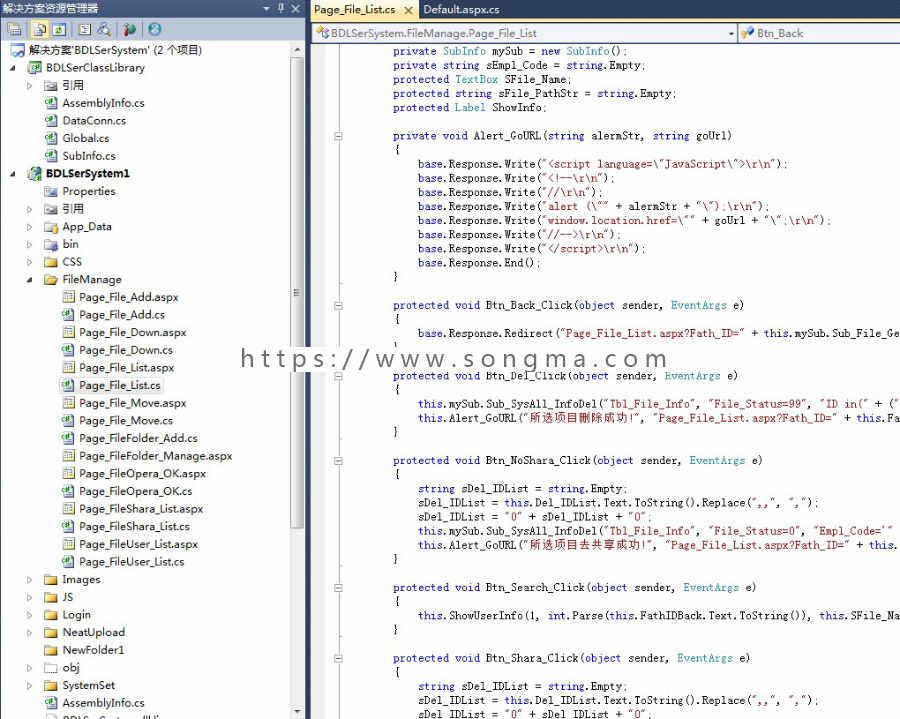Collapse the Btn_Search_Click method outline

tap(338, 588)
